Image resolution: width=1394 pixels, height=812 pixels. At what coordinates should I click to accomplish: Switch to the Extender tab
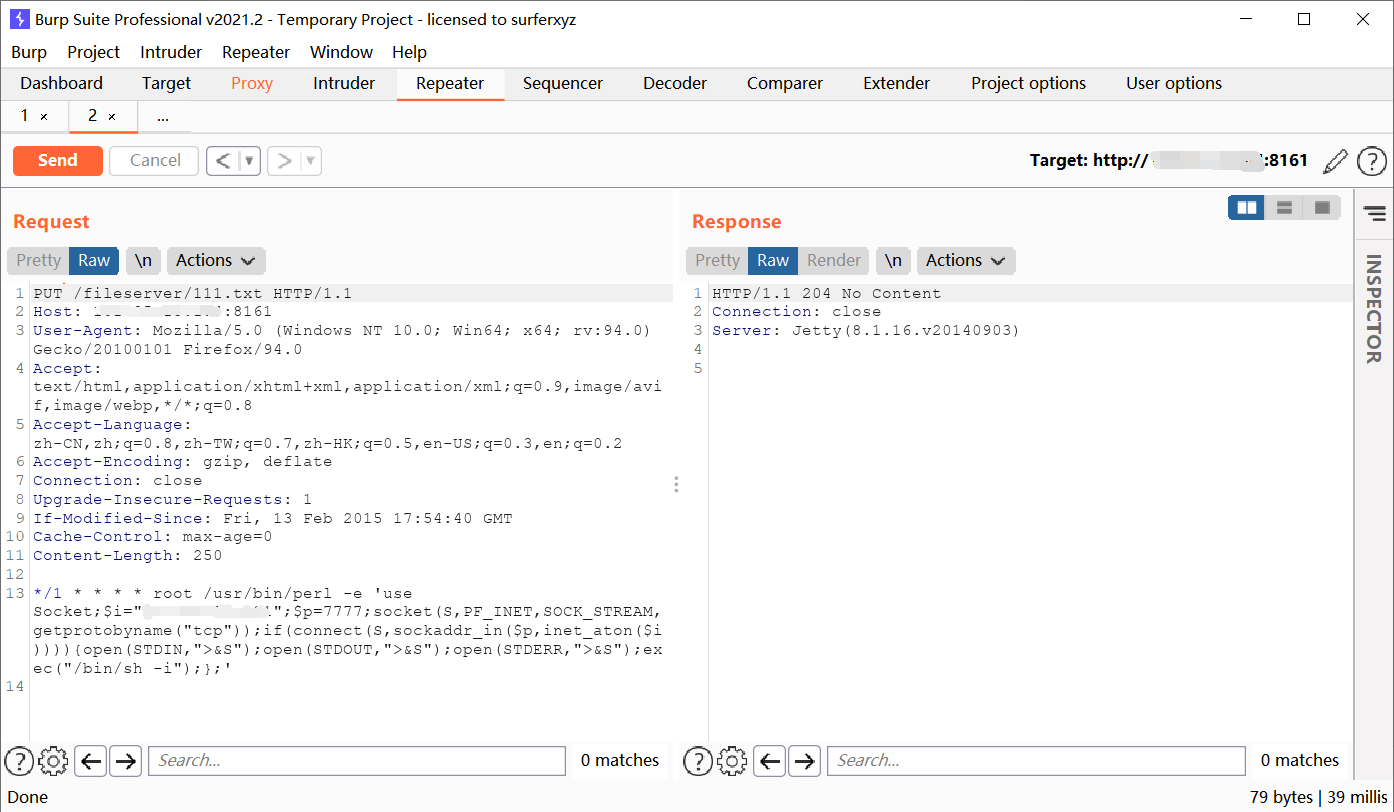coord(897,84)
